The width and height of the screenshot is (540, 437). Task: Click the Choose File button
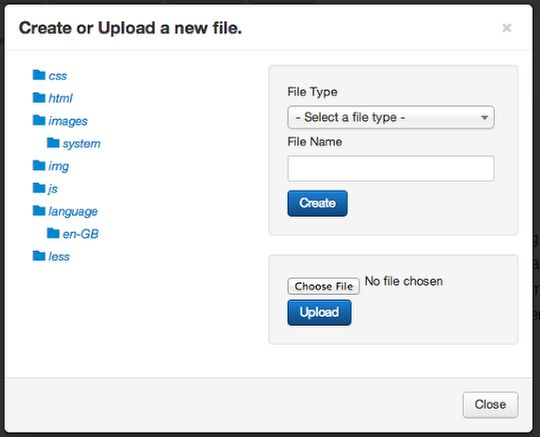(324, 286)
